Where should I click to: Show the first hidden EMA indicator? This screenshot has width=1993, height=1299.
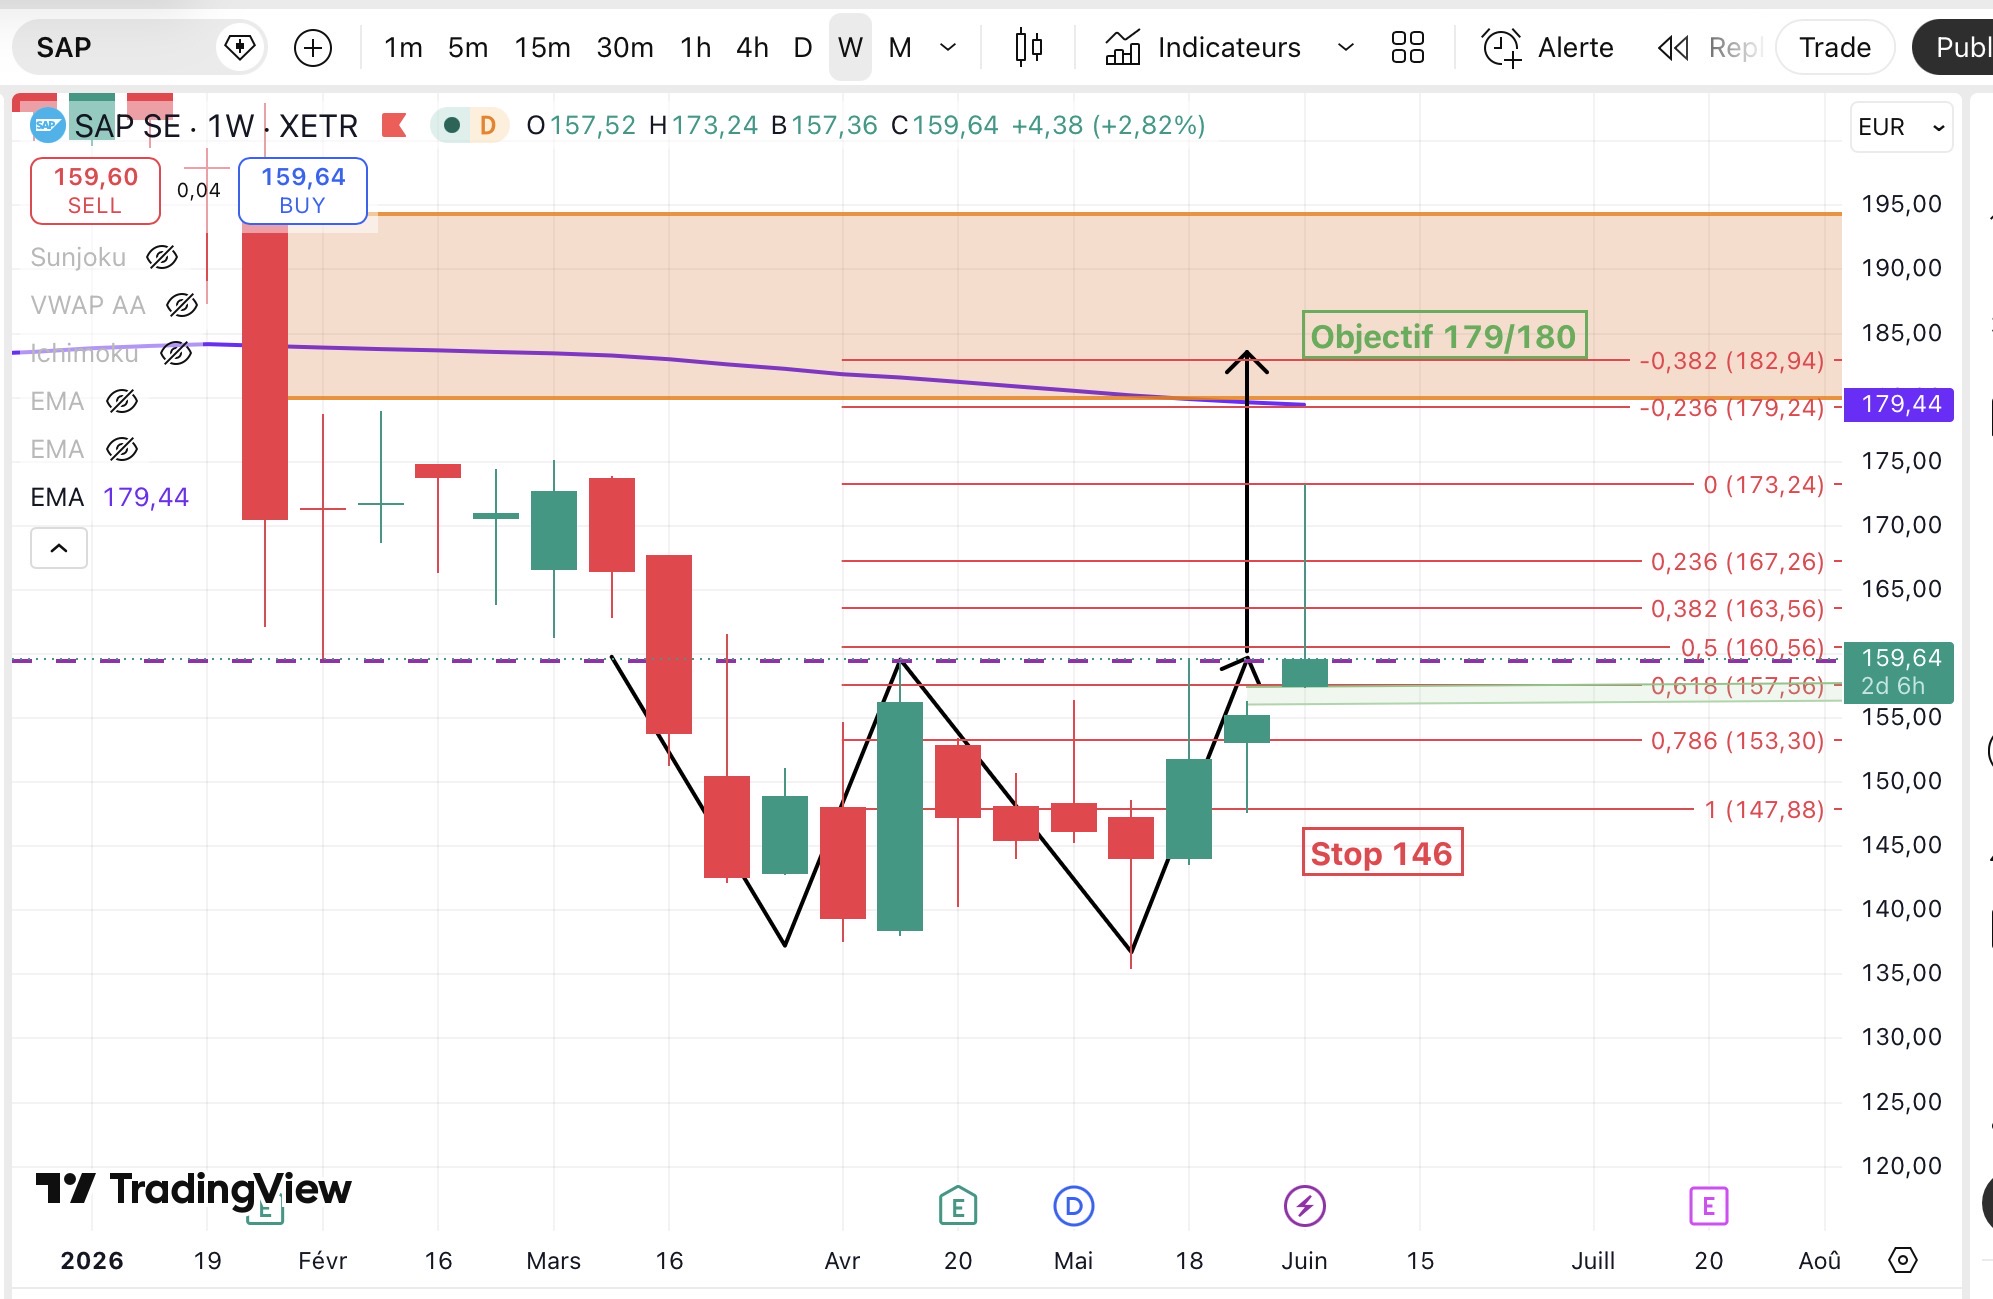[121, 401]
